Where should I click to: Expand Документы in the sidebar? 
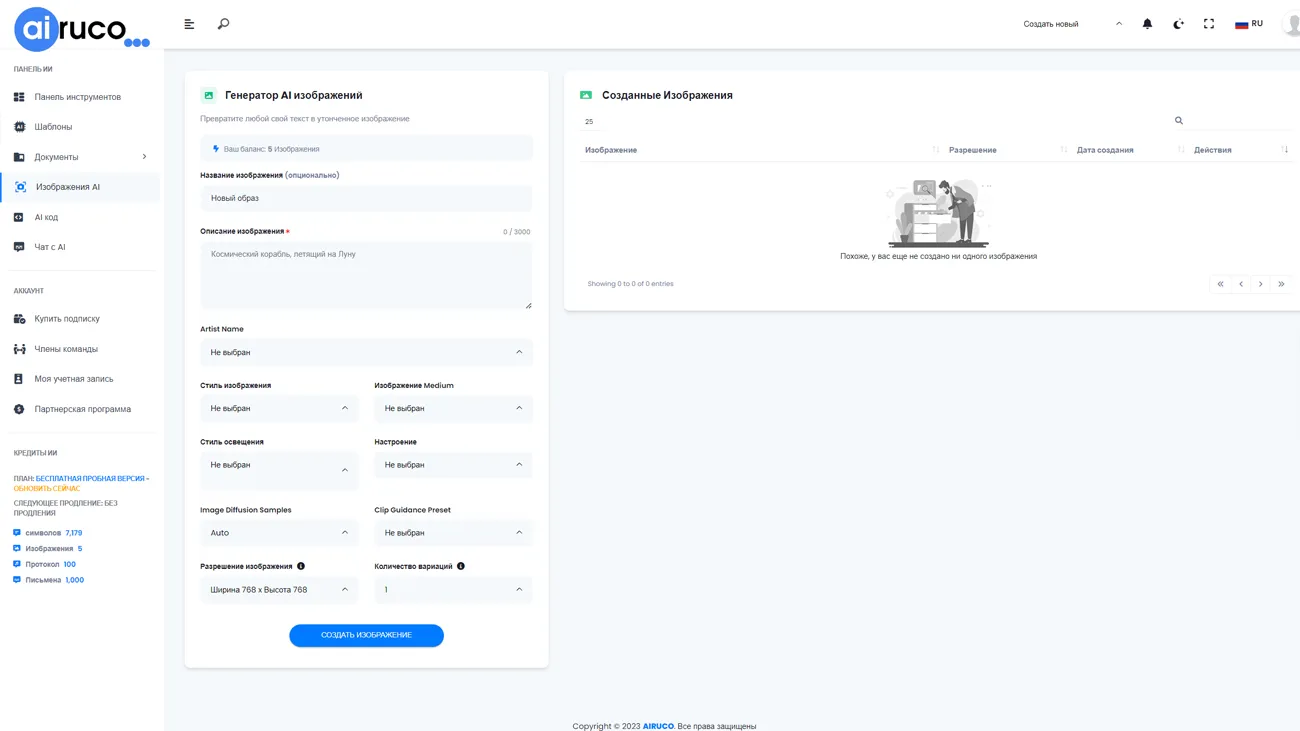80,157
